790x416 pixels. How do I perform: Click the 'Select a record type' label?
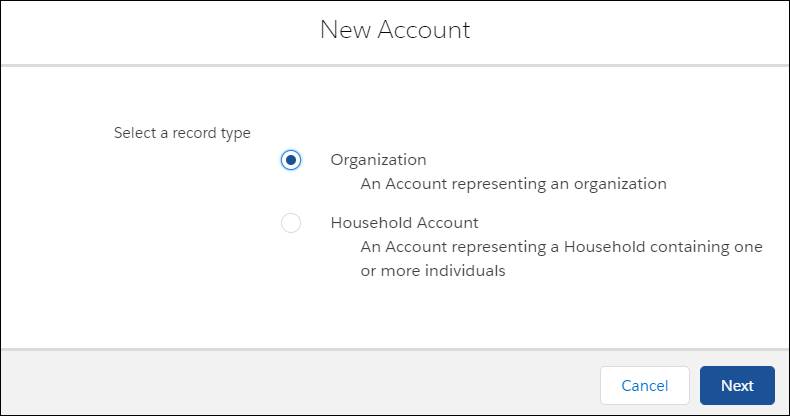(182, 133)
